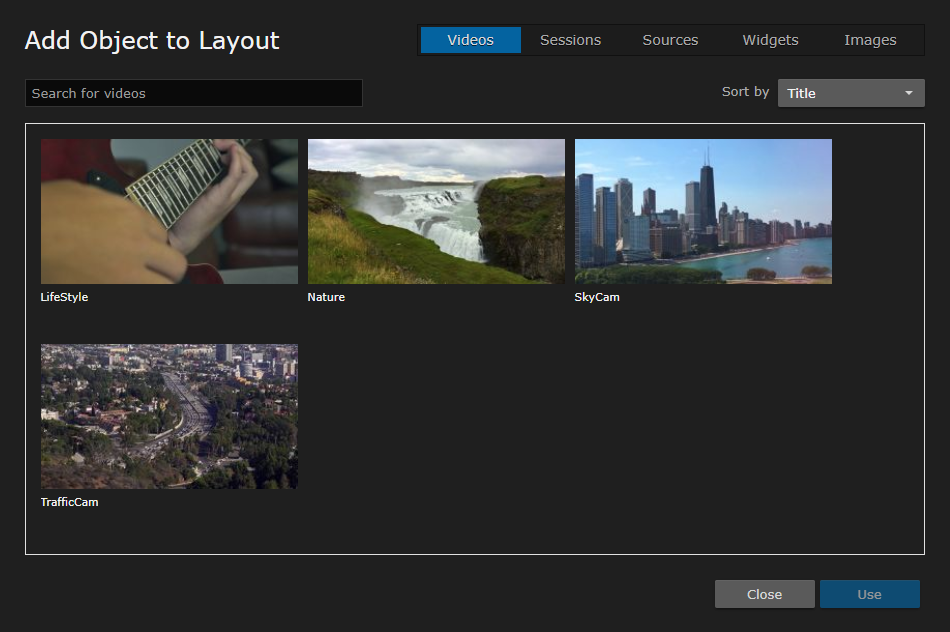
Task: Click the search for videos field
Action: (193, 92)
